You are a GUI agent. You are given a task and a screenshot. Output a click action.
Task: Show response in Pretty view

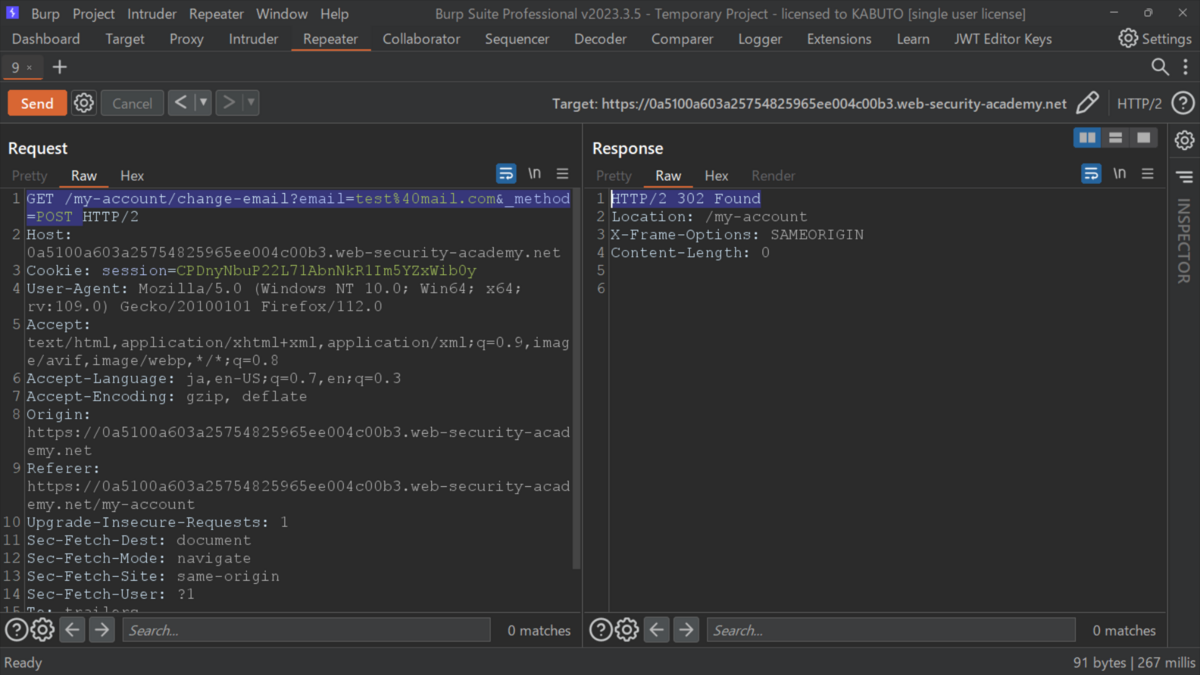click(614, 175)
